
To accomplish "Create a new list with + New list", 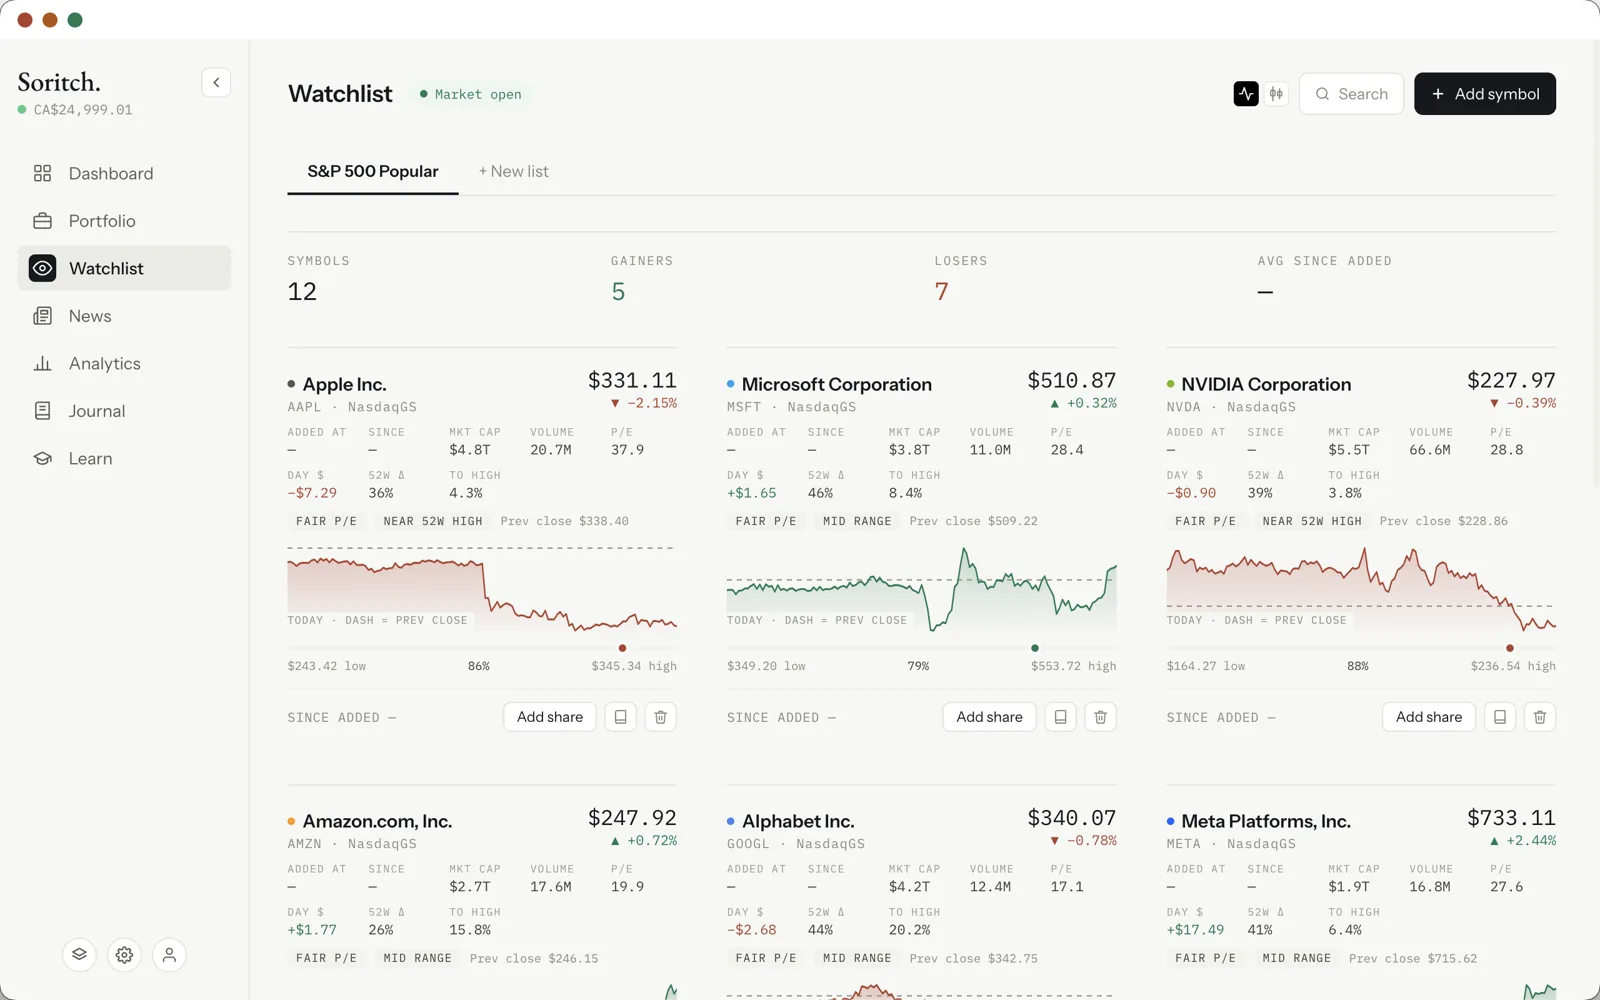I will [x=513, y=171].
